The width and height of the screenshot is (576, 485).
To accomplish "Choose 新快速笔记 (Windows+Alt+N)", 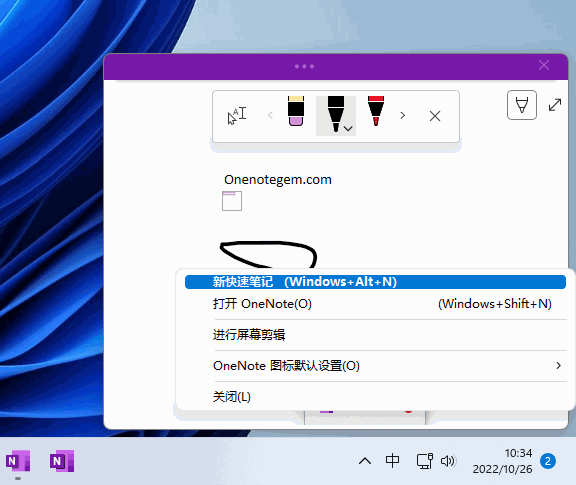I will [x=375, y=282].
